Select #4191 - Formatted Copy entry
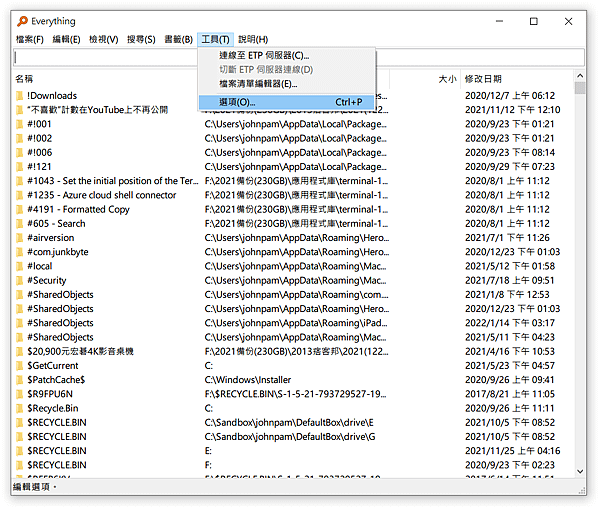Image resolution: width=600 pixels, height=508 pixels. click(78, 209)
